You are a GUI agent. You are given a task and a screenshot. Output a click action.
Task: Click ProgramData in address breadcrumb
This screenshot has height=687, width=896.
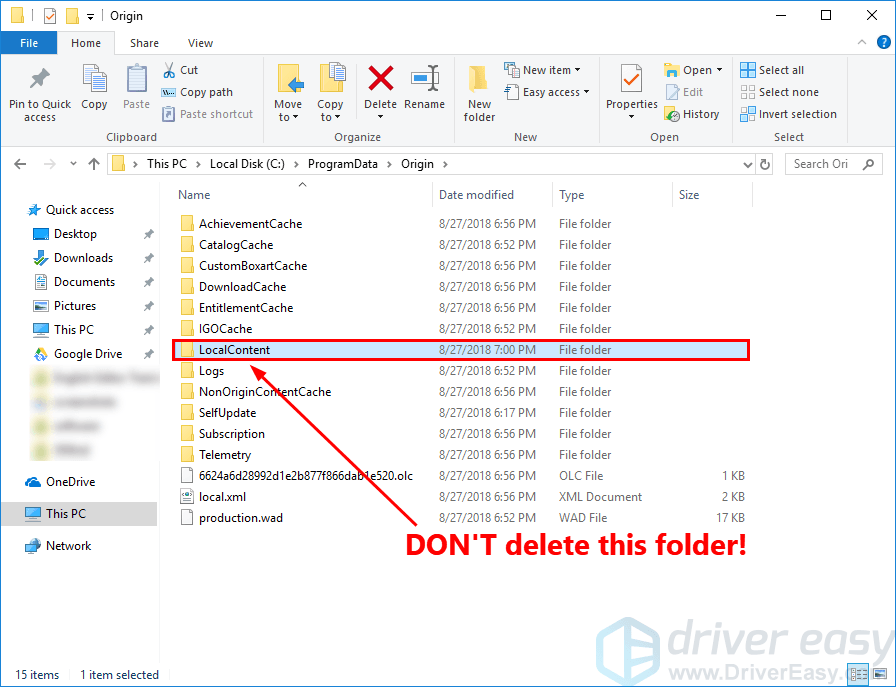(x=342, y=164)
